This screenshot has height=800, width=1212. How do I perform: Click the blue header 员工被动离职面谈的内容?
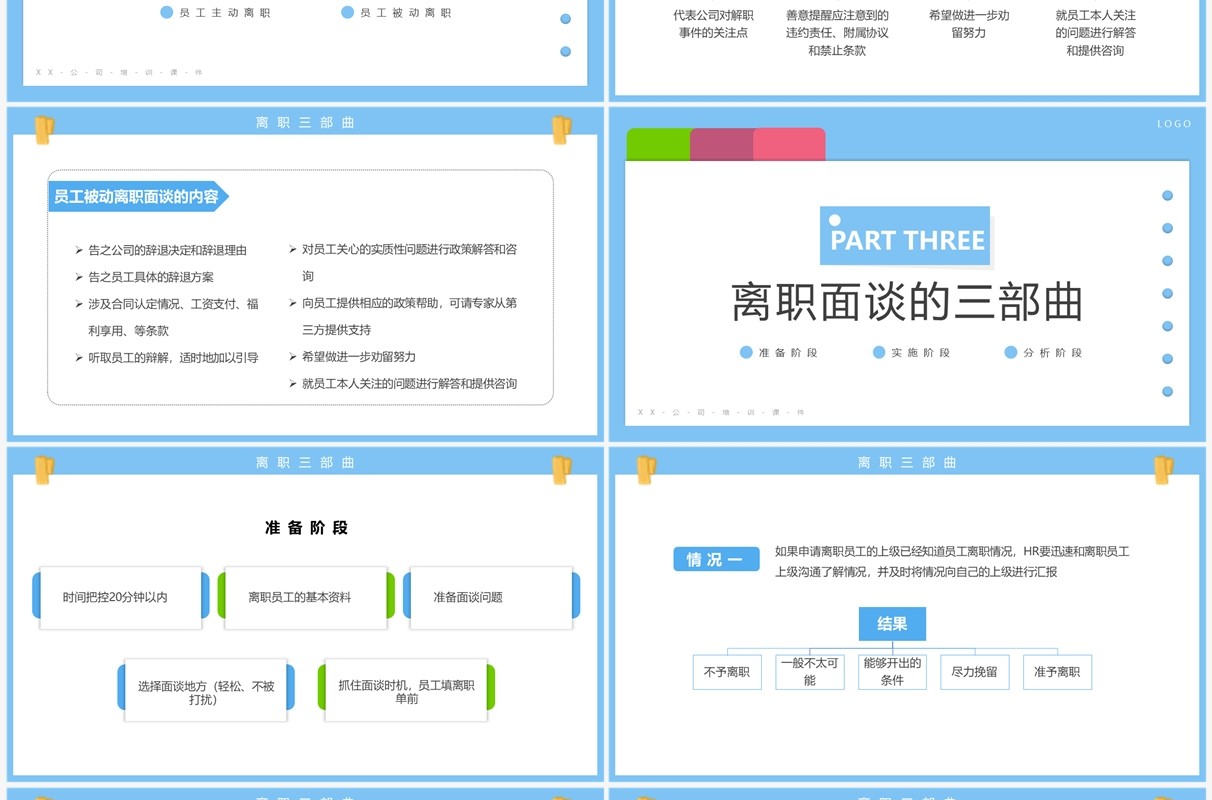pos(137,197)
